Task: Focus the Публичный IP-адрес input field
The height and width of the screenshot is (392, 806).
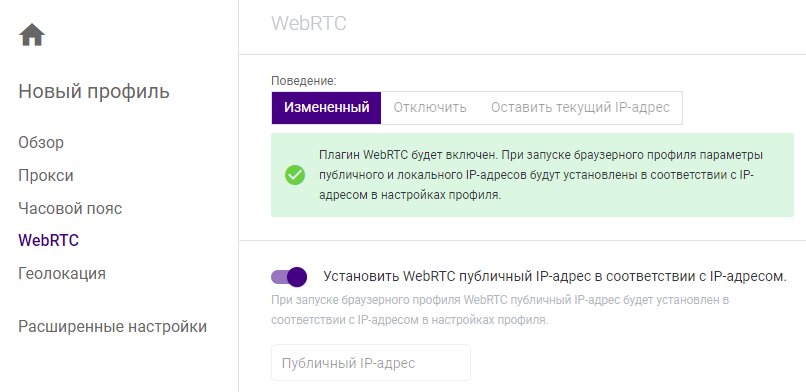Action: tap(371, 363)
